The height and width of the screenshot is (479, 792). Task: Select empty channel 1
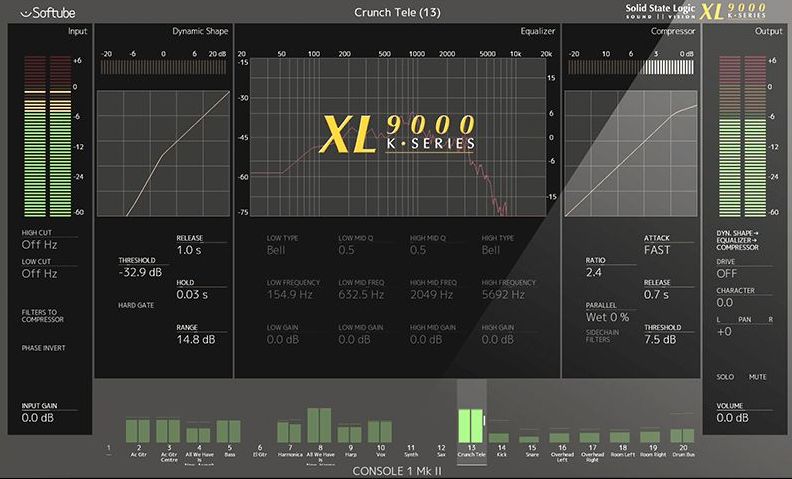pyautogui.click(x=109, y=449)
